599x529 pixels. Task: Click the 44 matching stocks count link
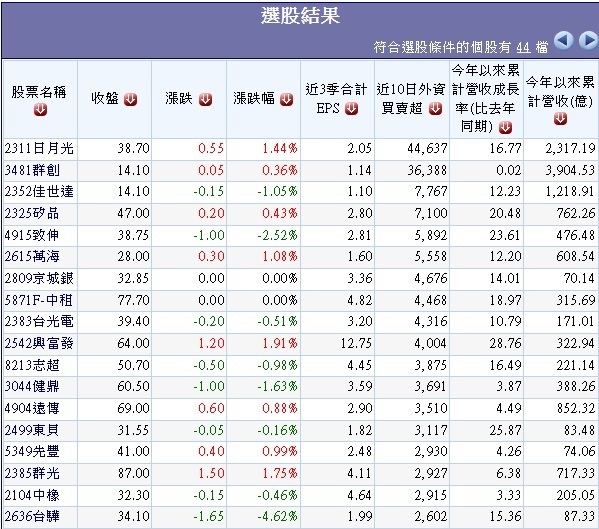tap(523, 47)
